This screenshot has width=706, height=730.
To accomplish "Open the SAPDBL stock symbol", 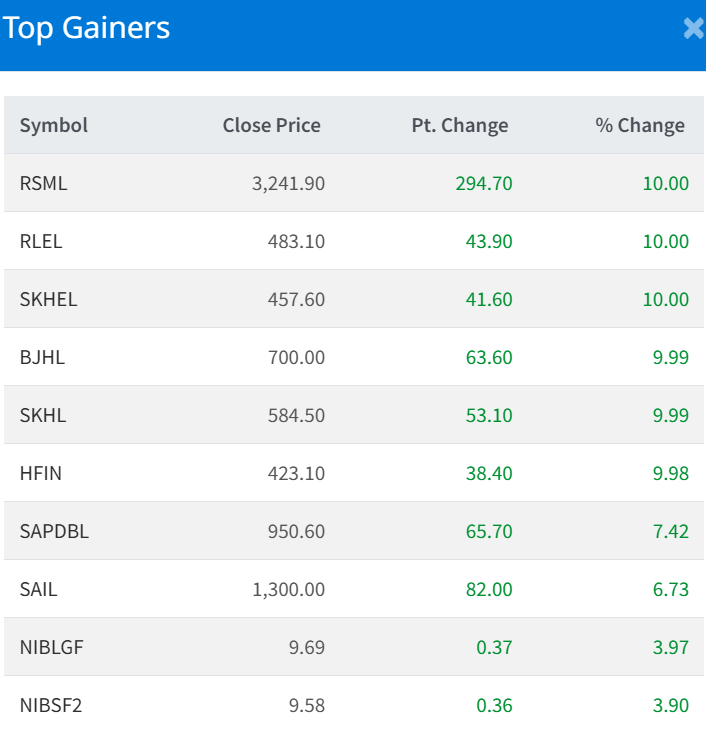I will (54, 531).
